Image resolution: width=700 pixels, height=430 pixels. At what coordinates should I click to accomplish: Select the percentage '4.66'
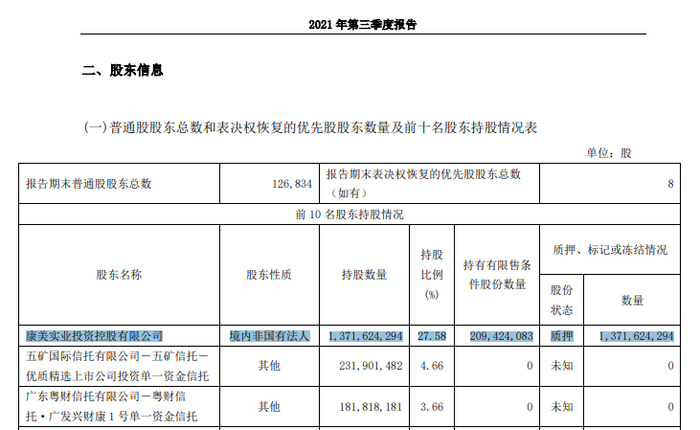point(432,366)
